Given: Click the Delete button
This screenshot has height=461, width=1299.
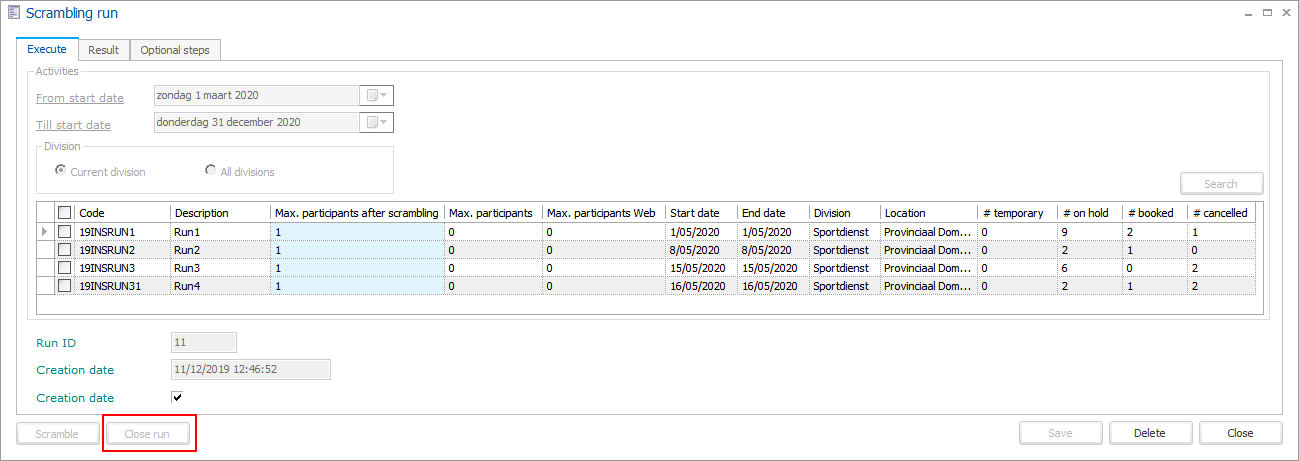Looking at the screenshot, I should click(x=1149, y=433).
